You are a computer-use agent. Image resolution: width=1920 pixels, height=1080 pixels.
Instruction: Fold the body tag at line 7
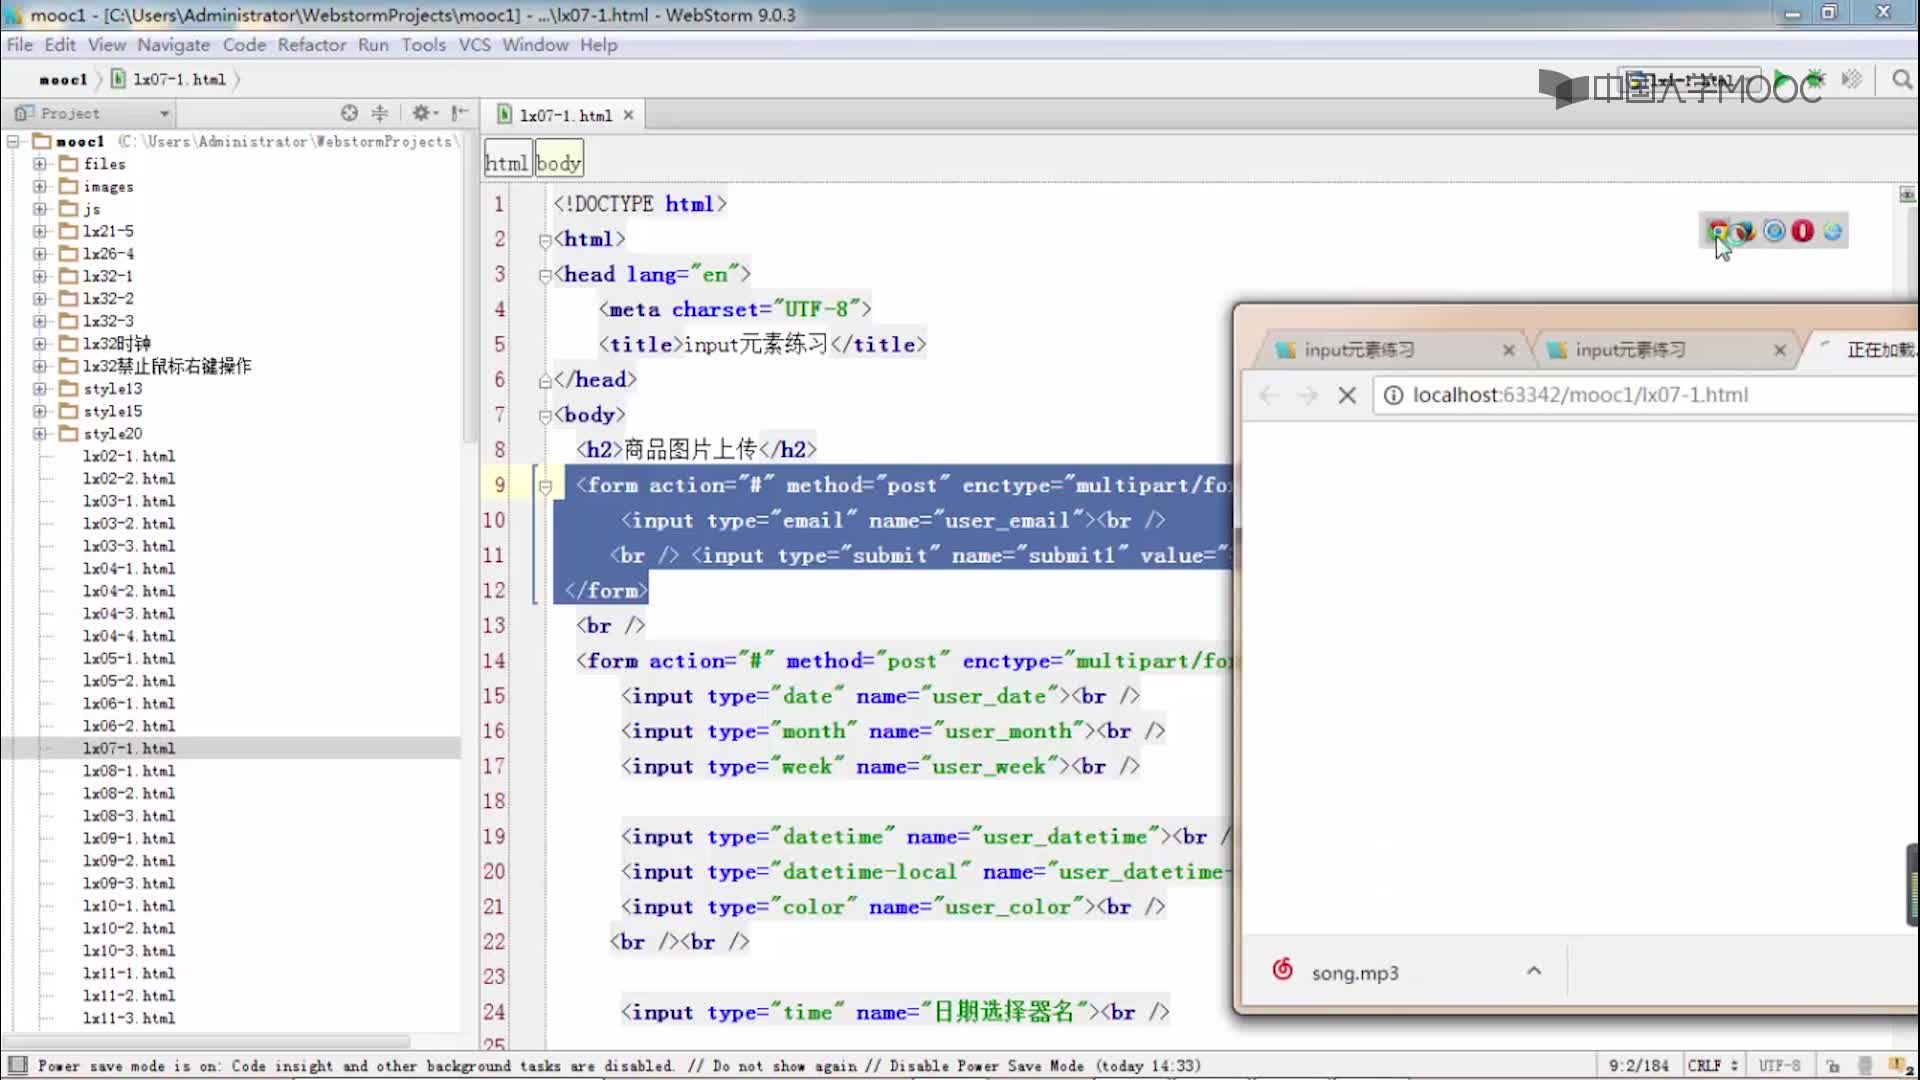tap(545, 416)
